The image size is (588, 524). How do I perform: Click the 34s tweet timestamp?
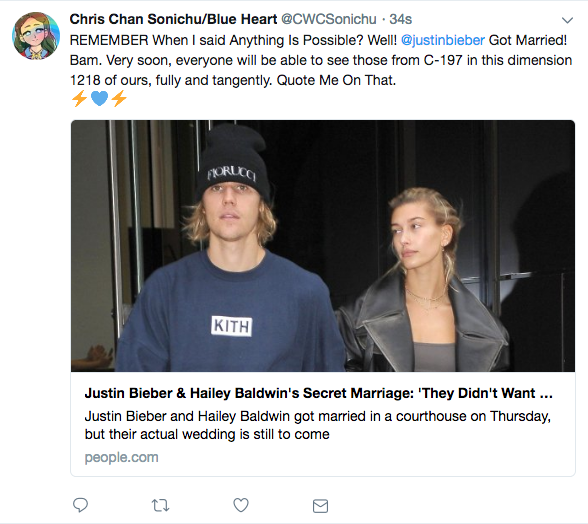click(400, 19)
